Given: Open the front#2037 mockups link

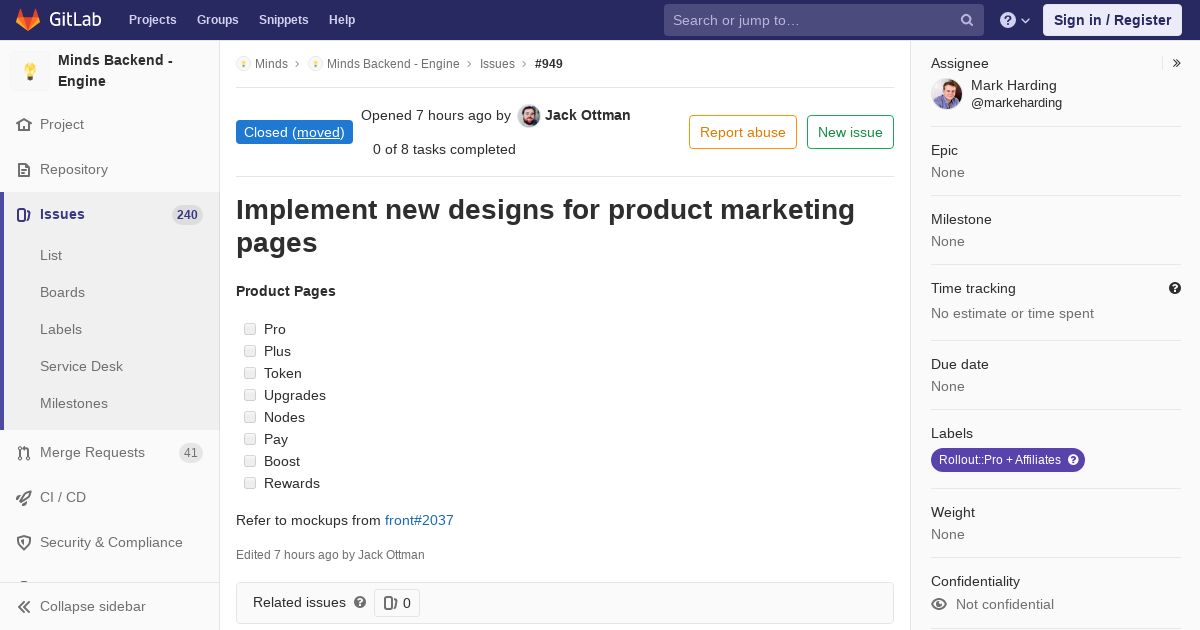Looking at the screenshot, I should click(x=419, y=520).
